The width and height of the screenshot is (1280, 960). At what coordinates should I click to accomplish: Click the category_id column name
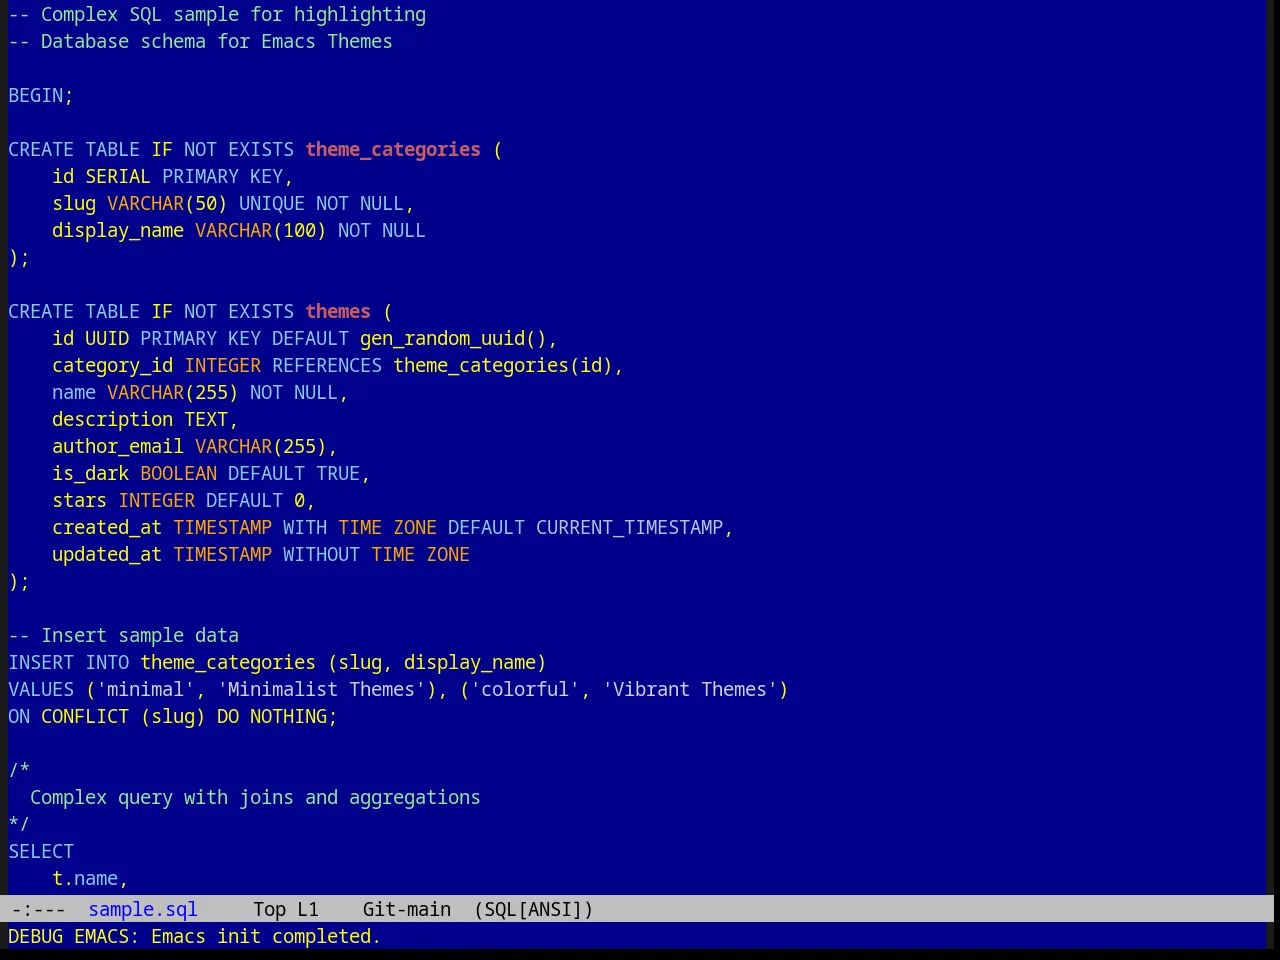(x=113, y=365)
